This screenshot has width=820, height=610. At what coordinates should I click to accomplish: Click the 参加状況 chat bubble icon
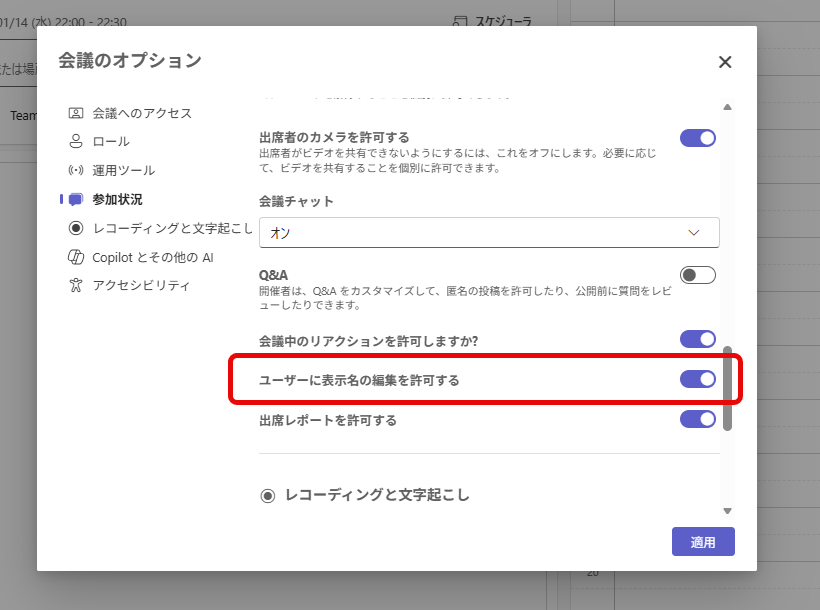(x=75, y=200)
